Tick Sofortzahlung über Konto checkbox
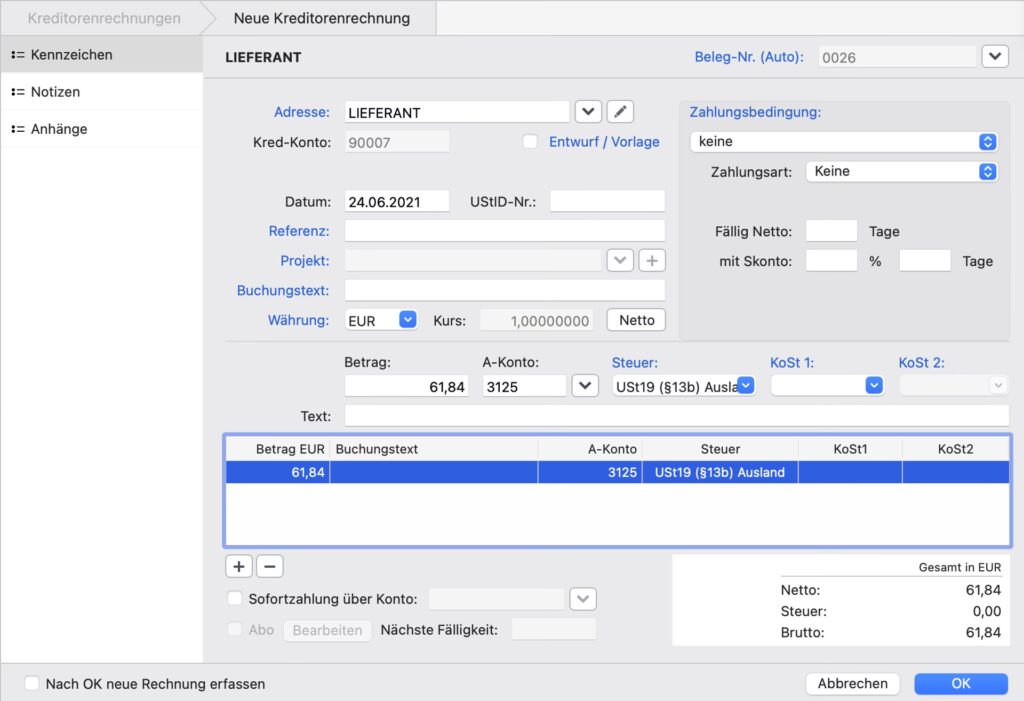The height and width of the screenshot is (701, 1024). pos(235,599)
